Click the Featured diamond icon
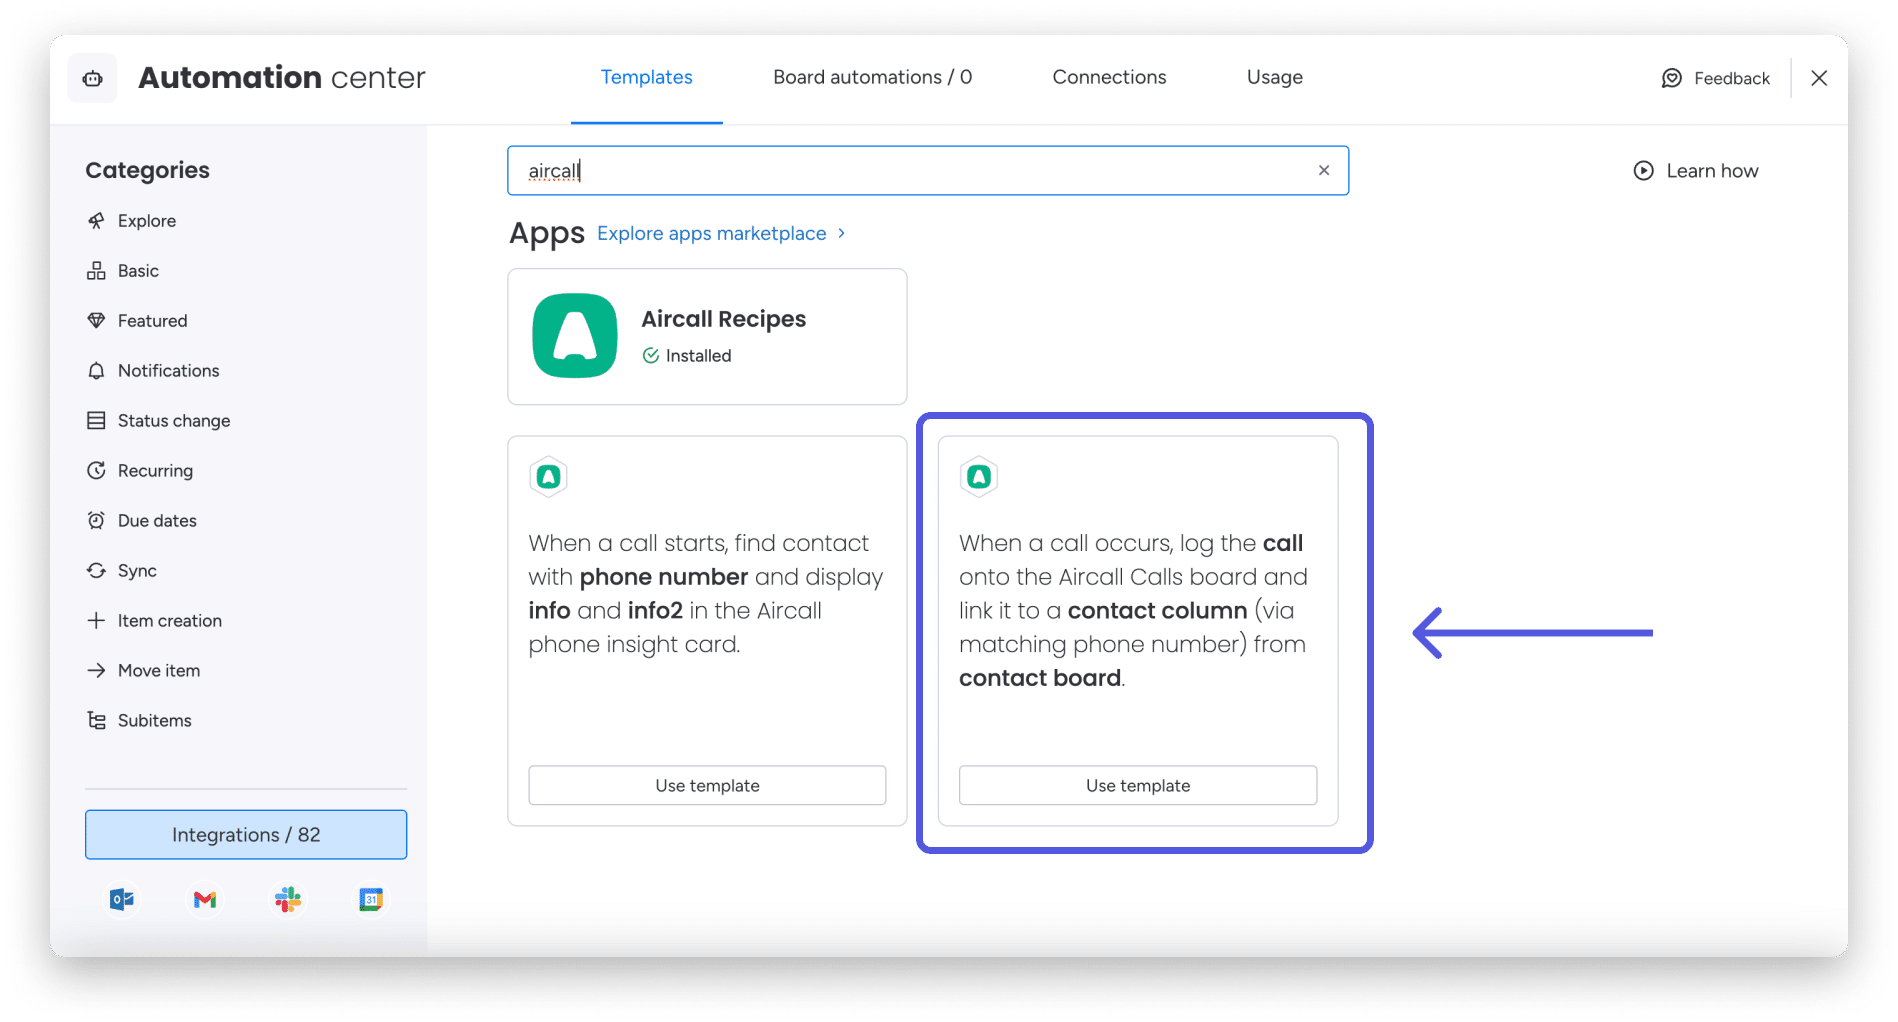The height and width of the screenshot is (1022, 1898). pos(96,321)
